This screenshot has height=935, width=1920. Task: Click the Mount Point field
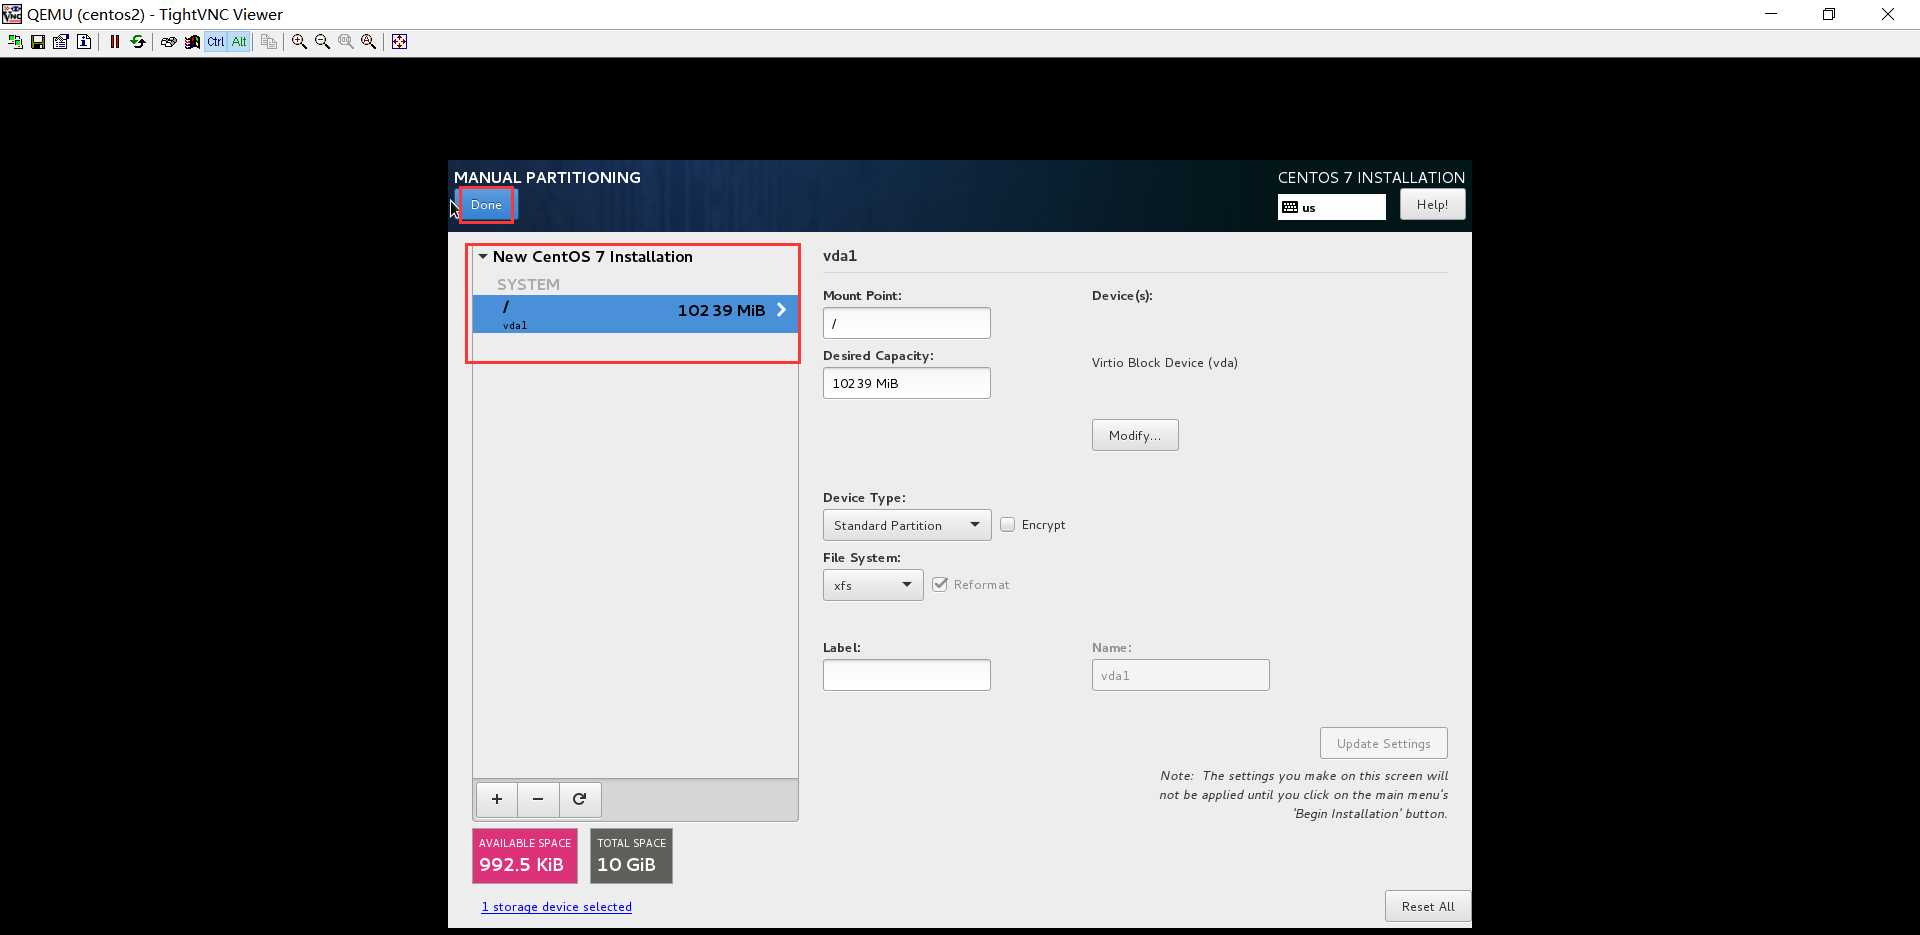tap(906, 323)
